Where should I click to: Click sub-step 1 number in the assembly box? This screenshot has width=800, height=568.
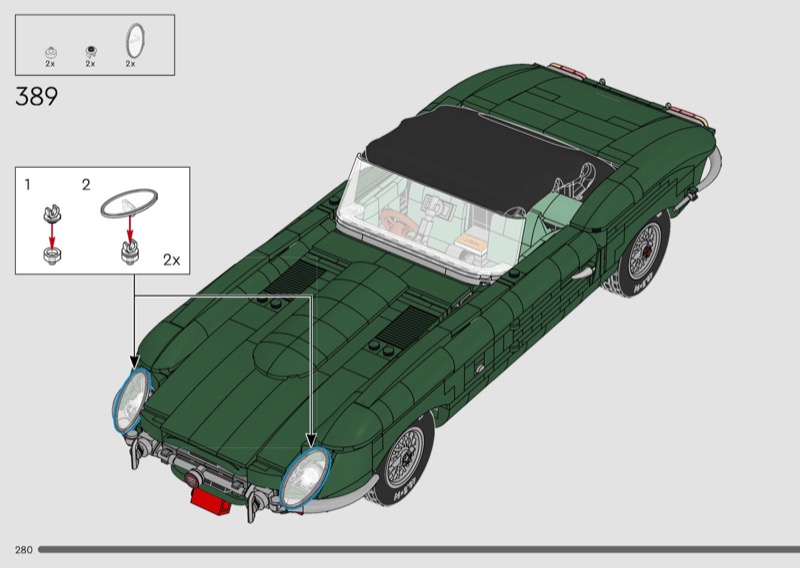click(x=28, y=185)
